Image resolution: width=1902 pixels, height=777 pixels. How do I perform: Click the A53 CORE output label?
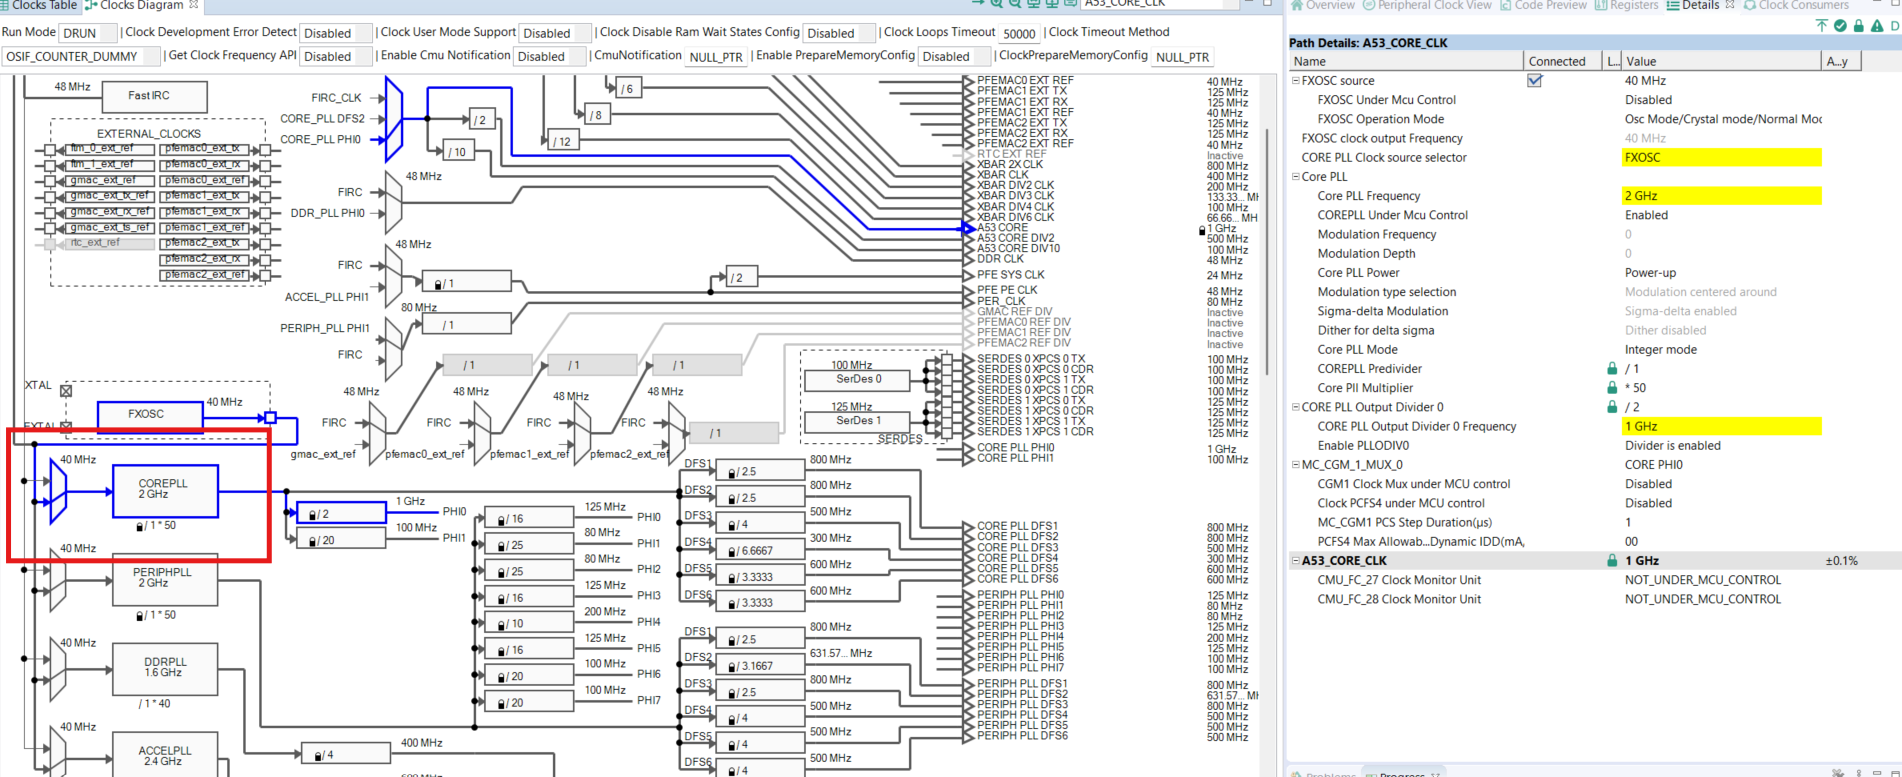[x=1002, y=228]
